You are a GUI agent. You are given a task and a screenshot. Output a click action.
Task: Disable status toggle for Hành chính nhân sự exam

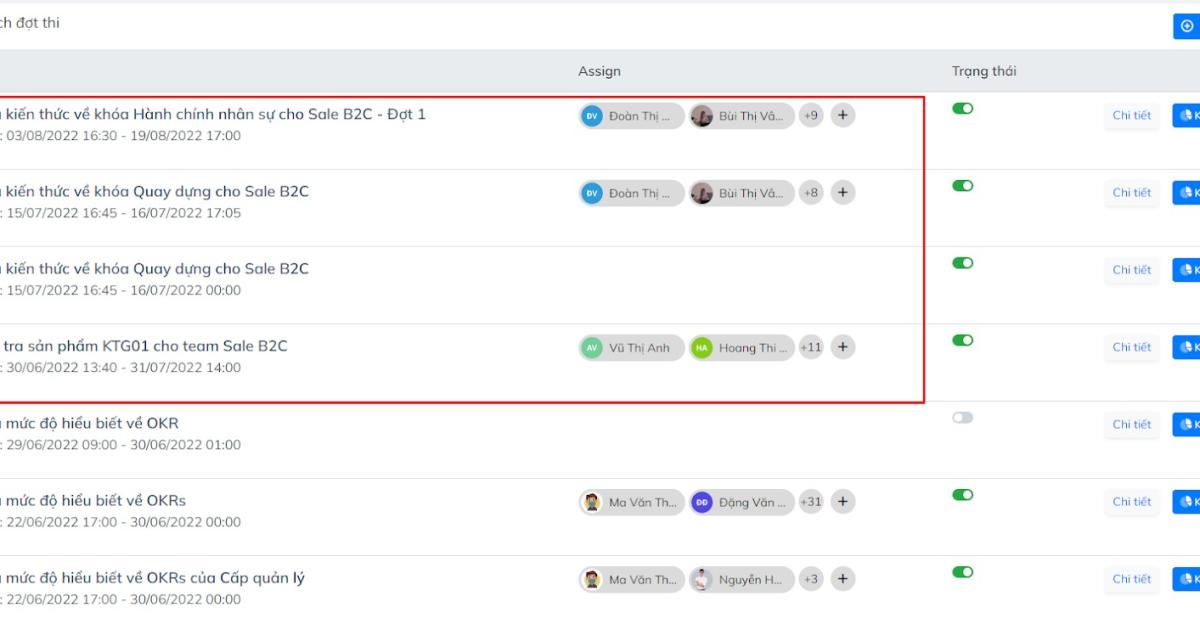point(962,108)
